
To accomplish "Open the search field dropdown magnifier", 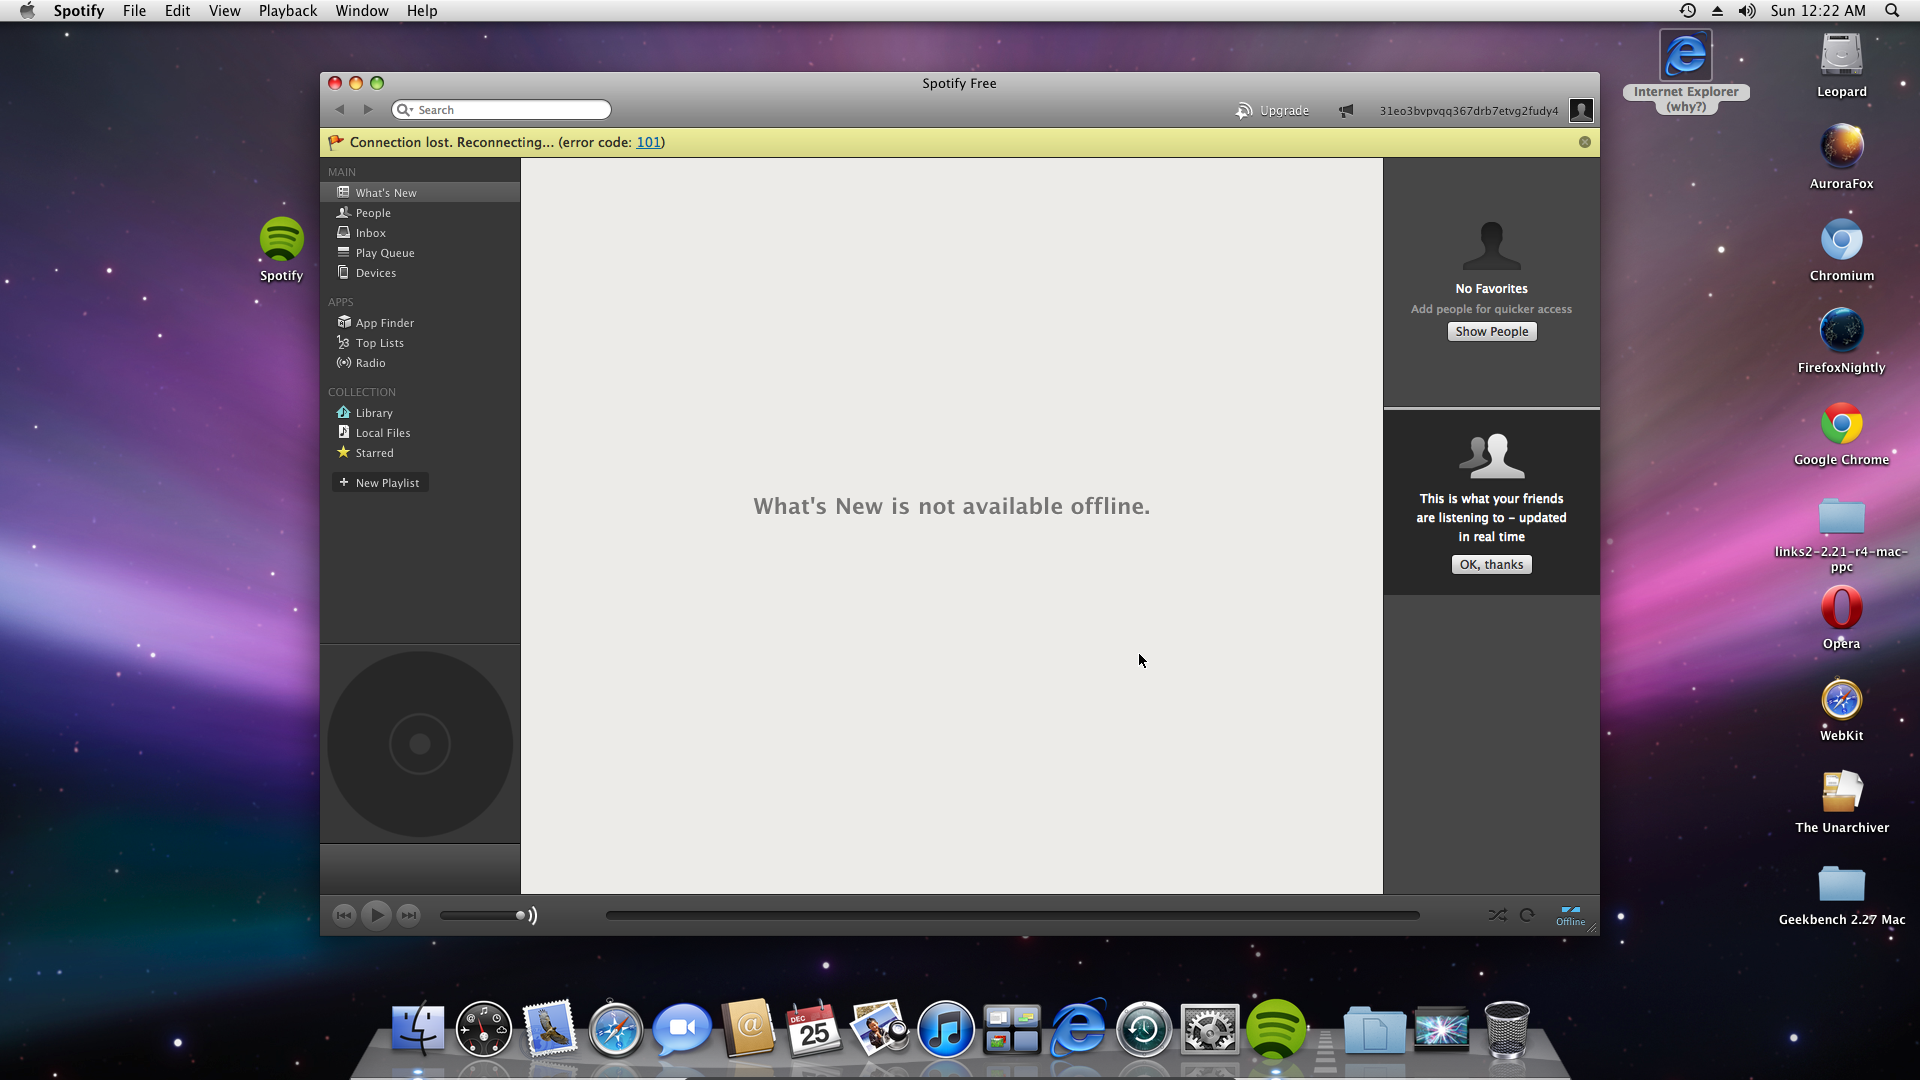I will 404,110.
